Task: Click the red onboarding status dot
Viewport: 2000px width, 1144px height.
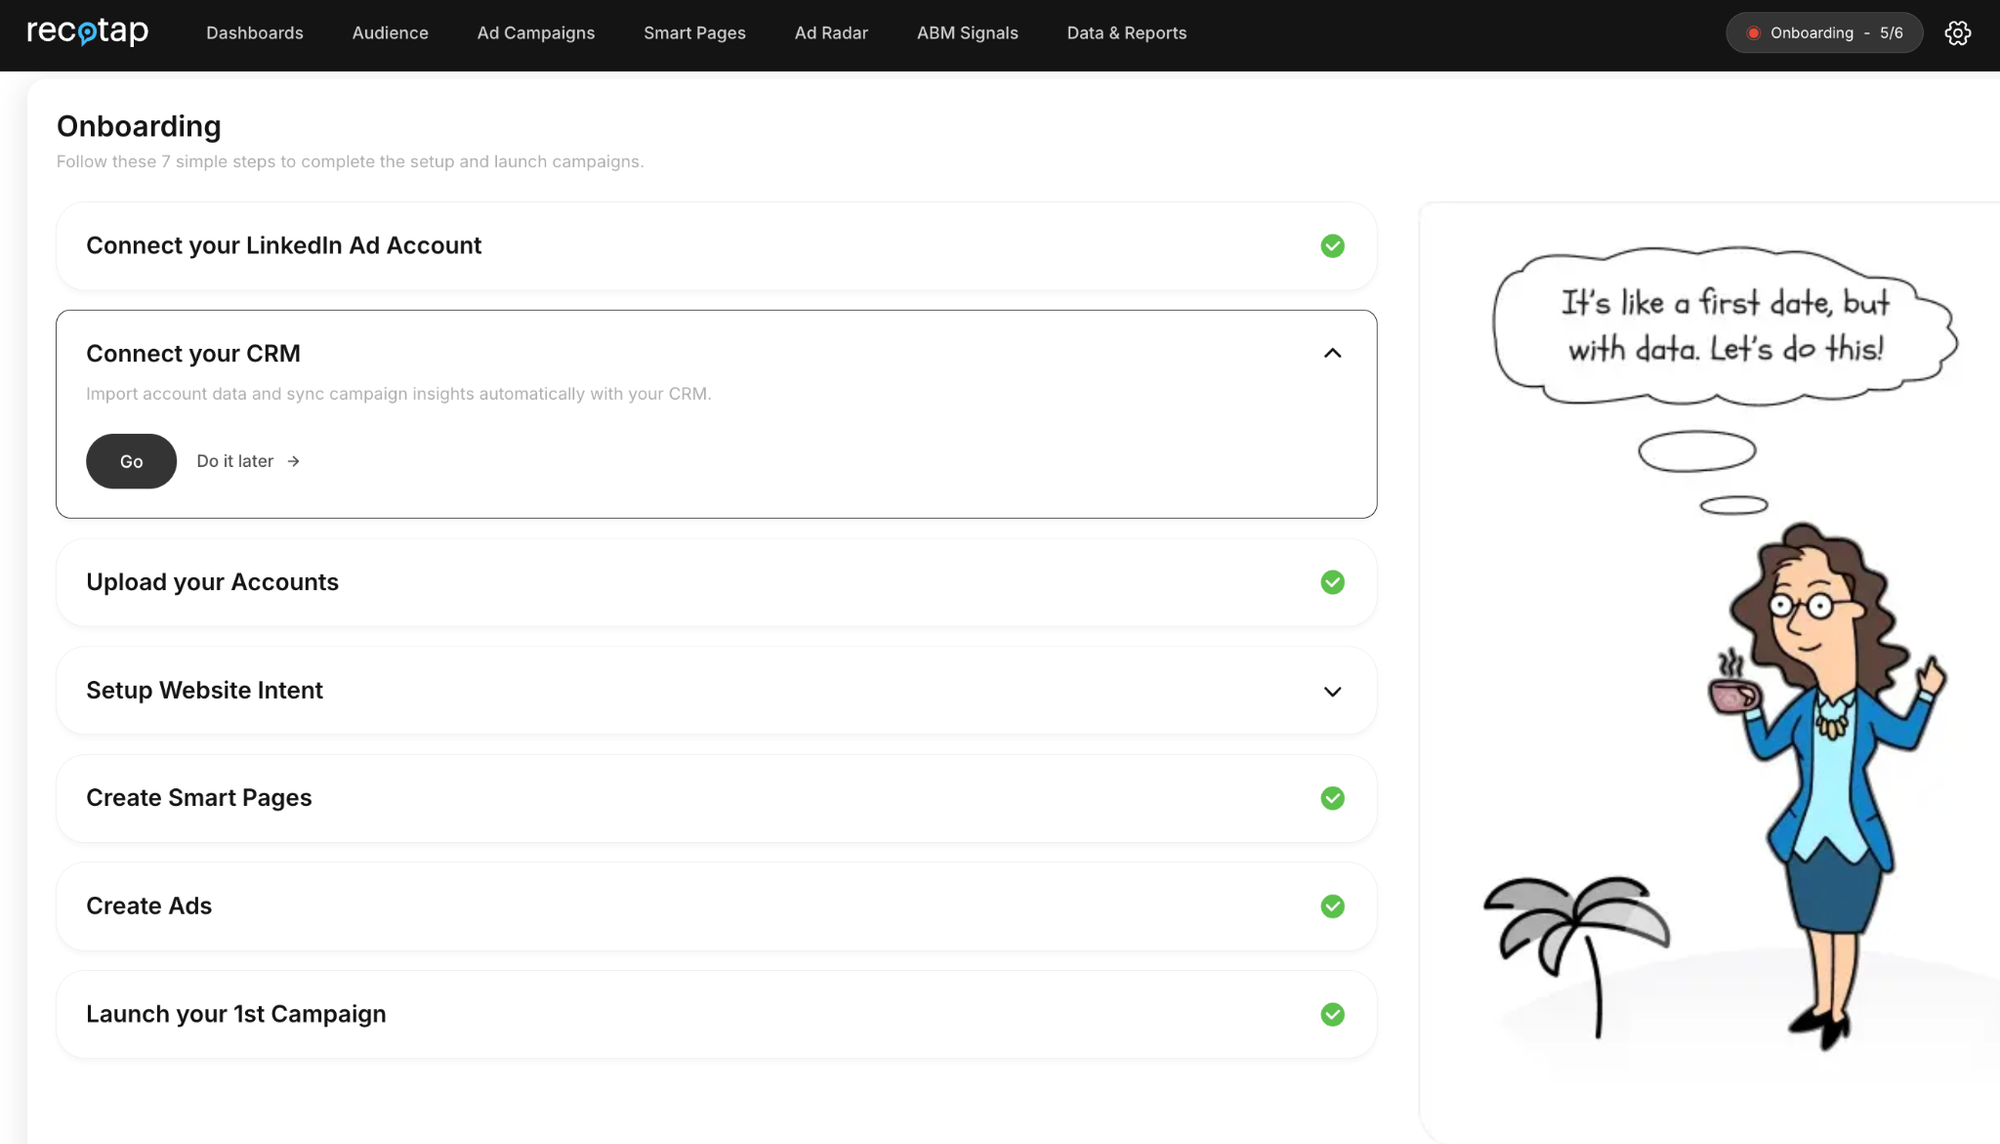Action: [x=1753, y=33]
